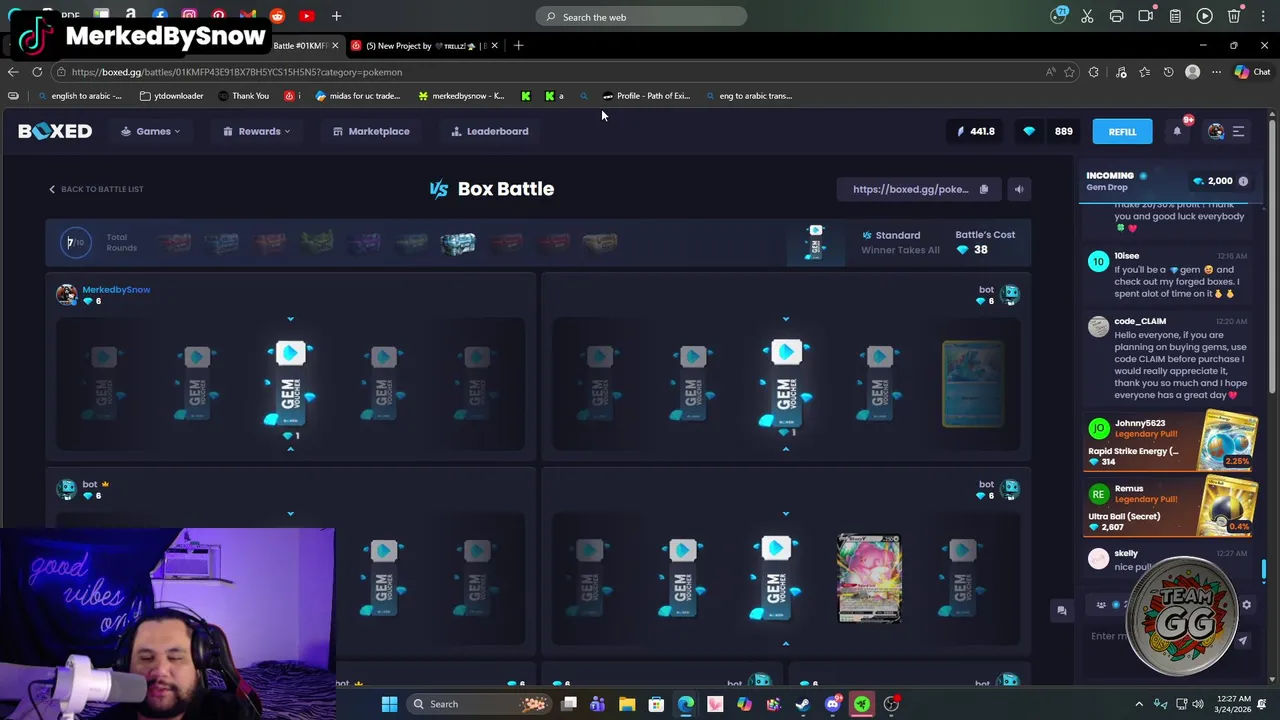
Task: Open File Explorer from taskbar
Action: (x=627, y=704)
